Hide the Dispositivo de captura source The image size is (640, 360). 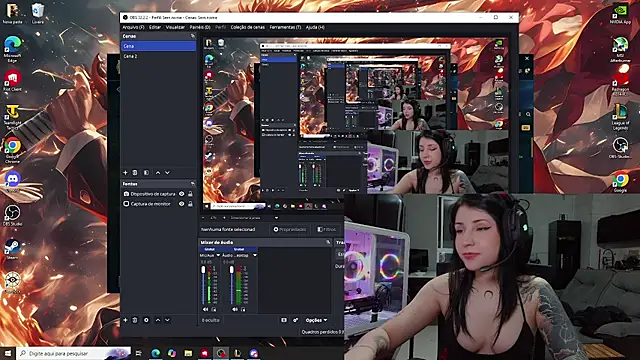tap(182, 194)
